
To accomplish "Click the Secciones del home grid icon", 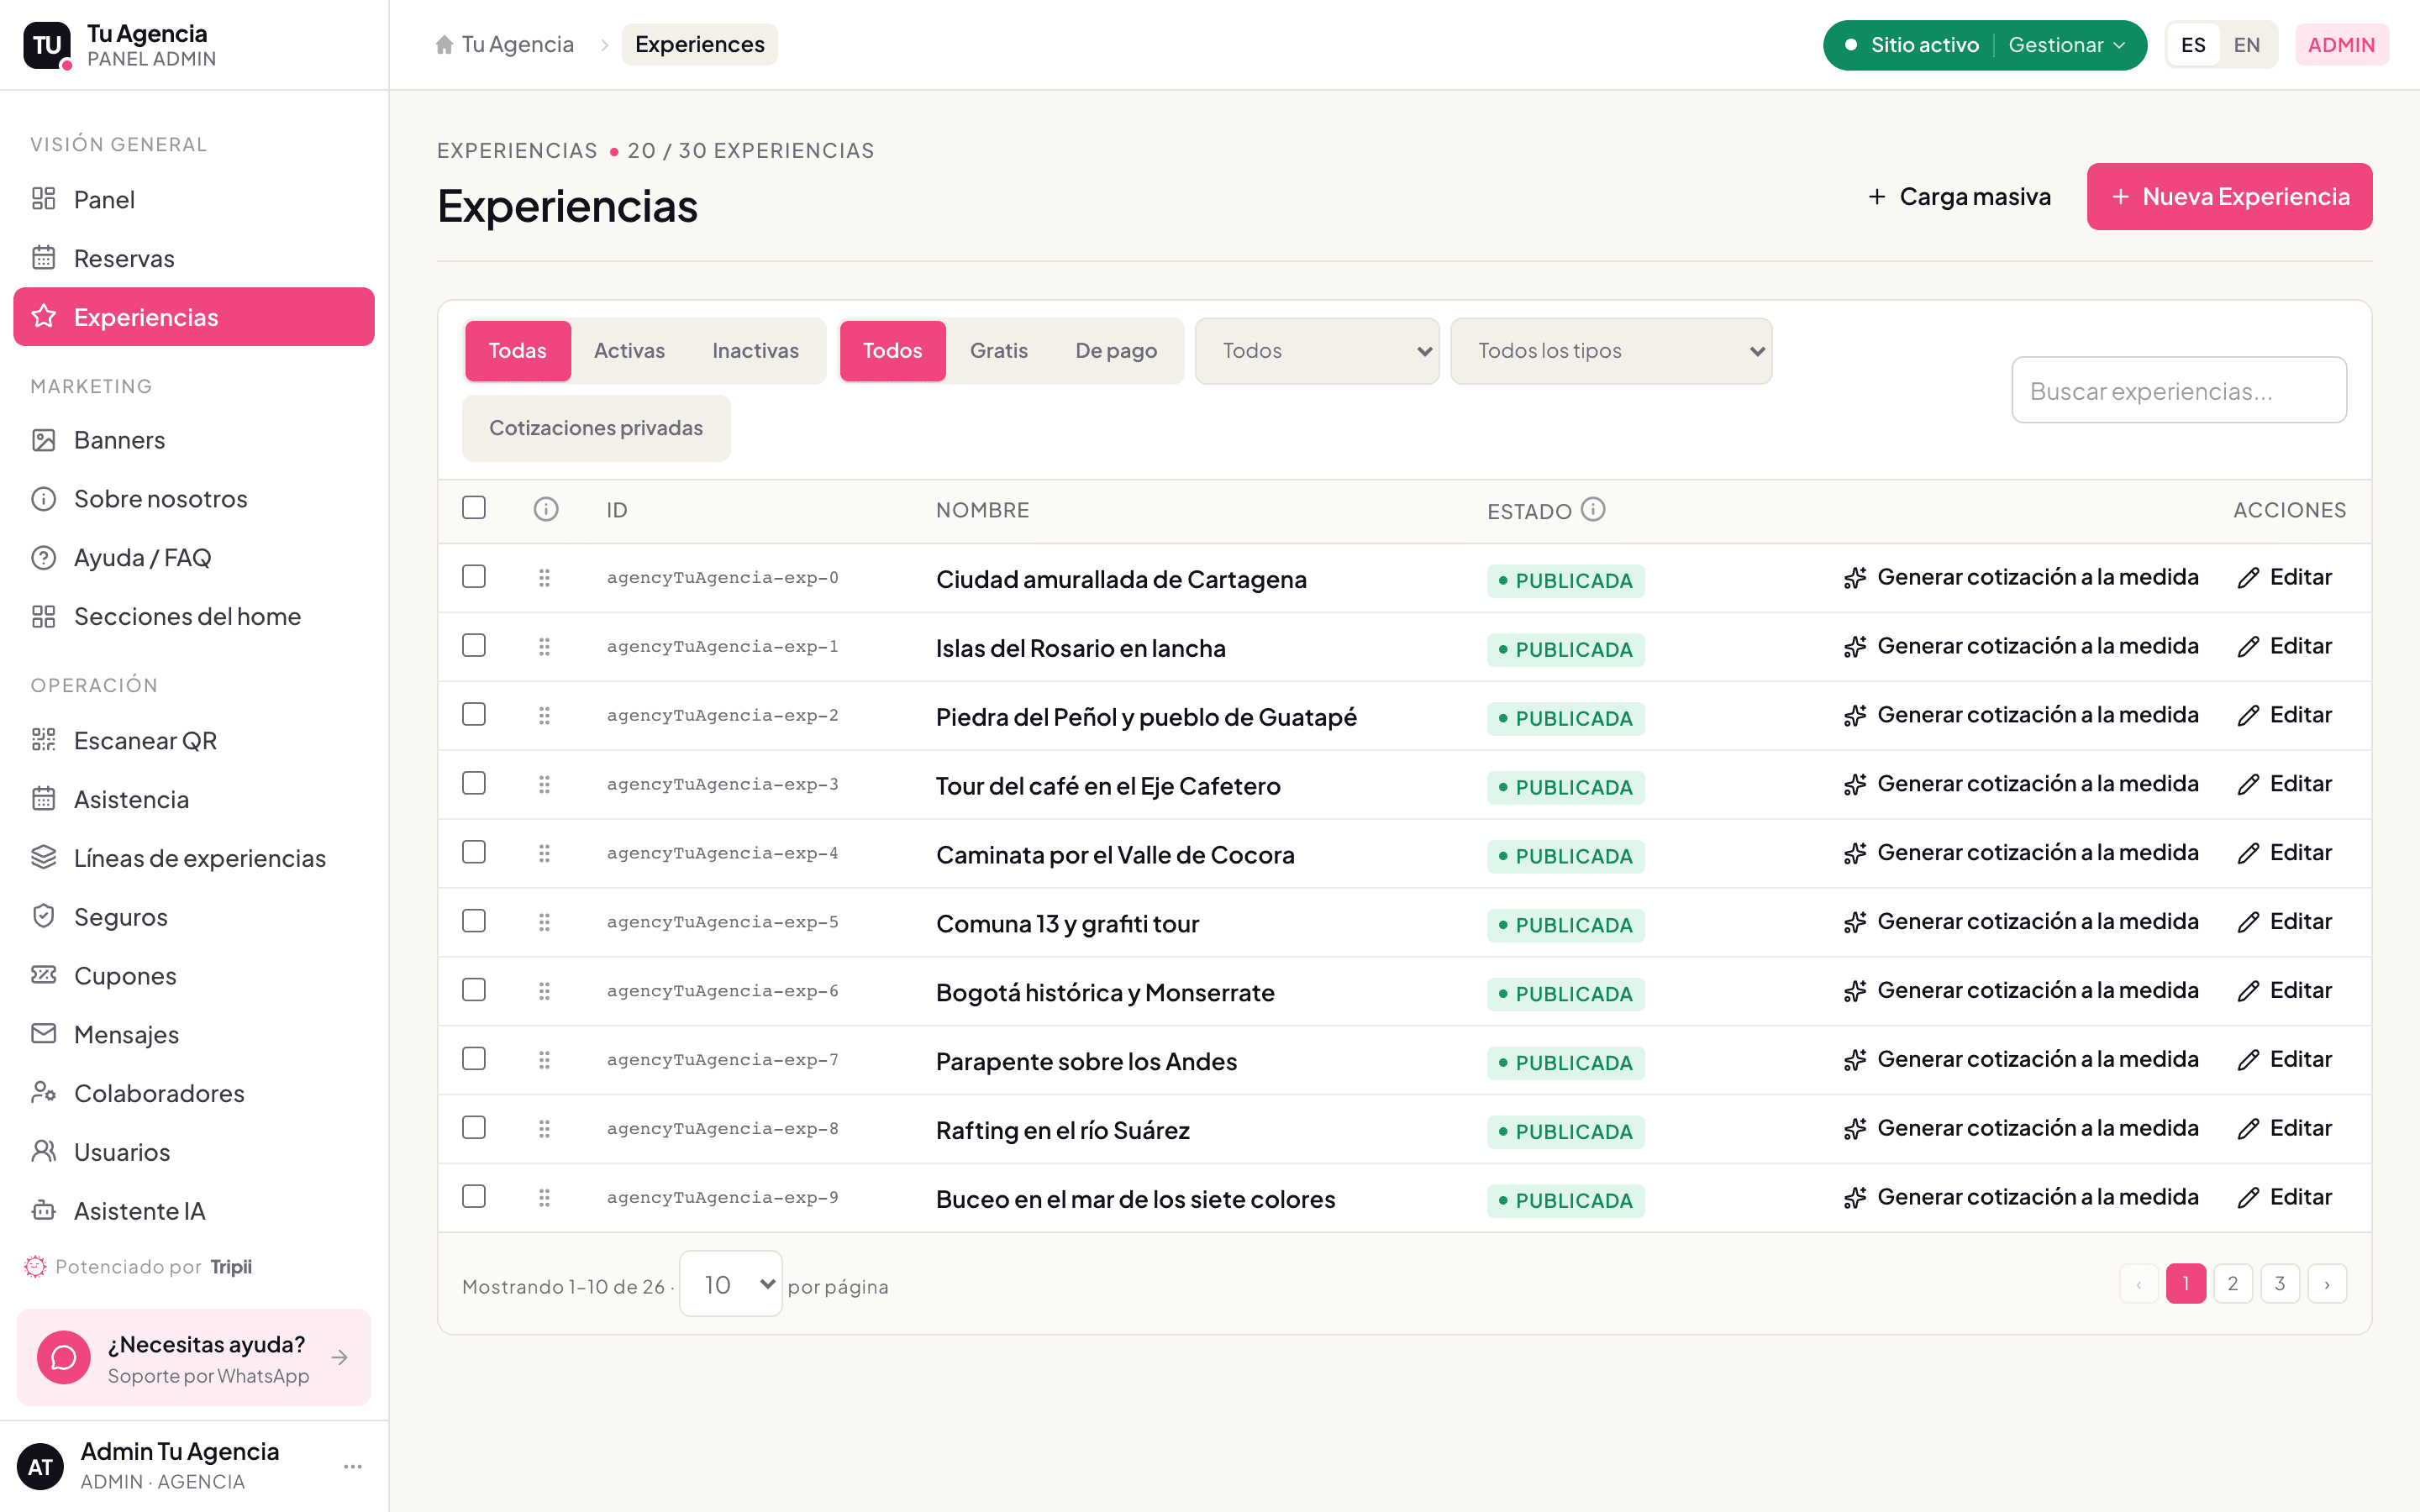I will point(43,617).
